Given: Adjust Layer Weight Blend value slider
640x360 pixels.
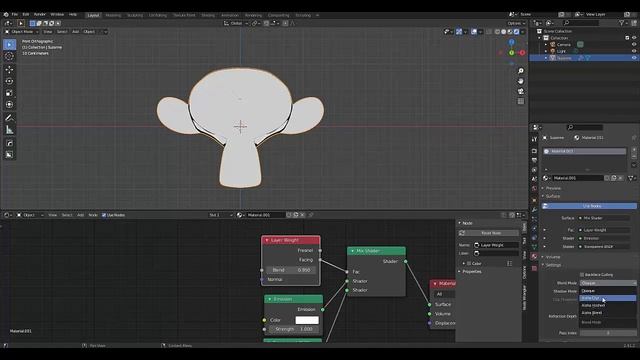Looking at the screenshot, I should pyautogui.click(x=291, y=270).
